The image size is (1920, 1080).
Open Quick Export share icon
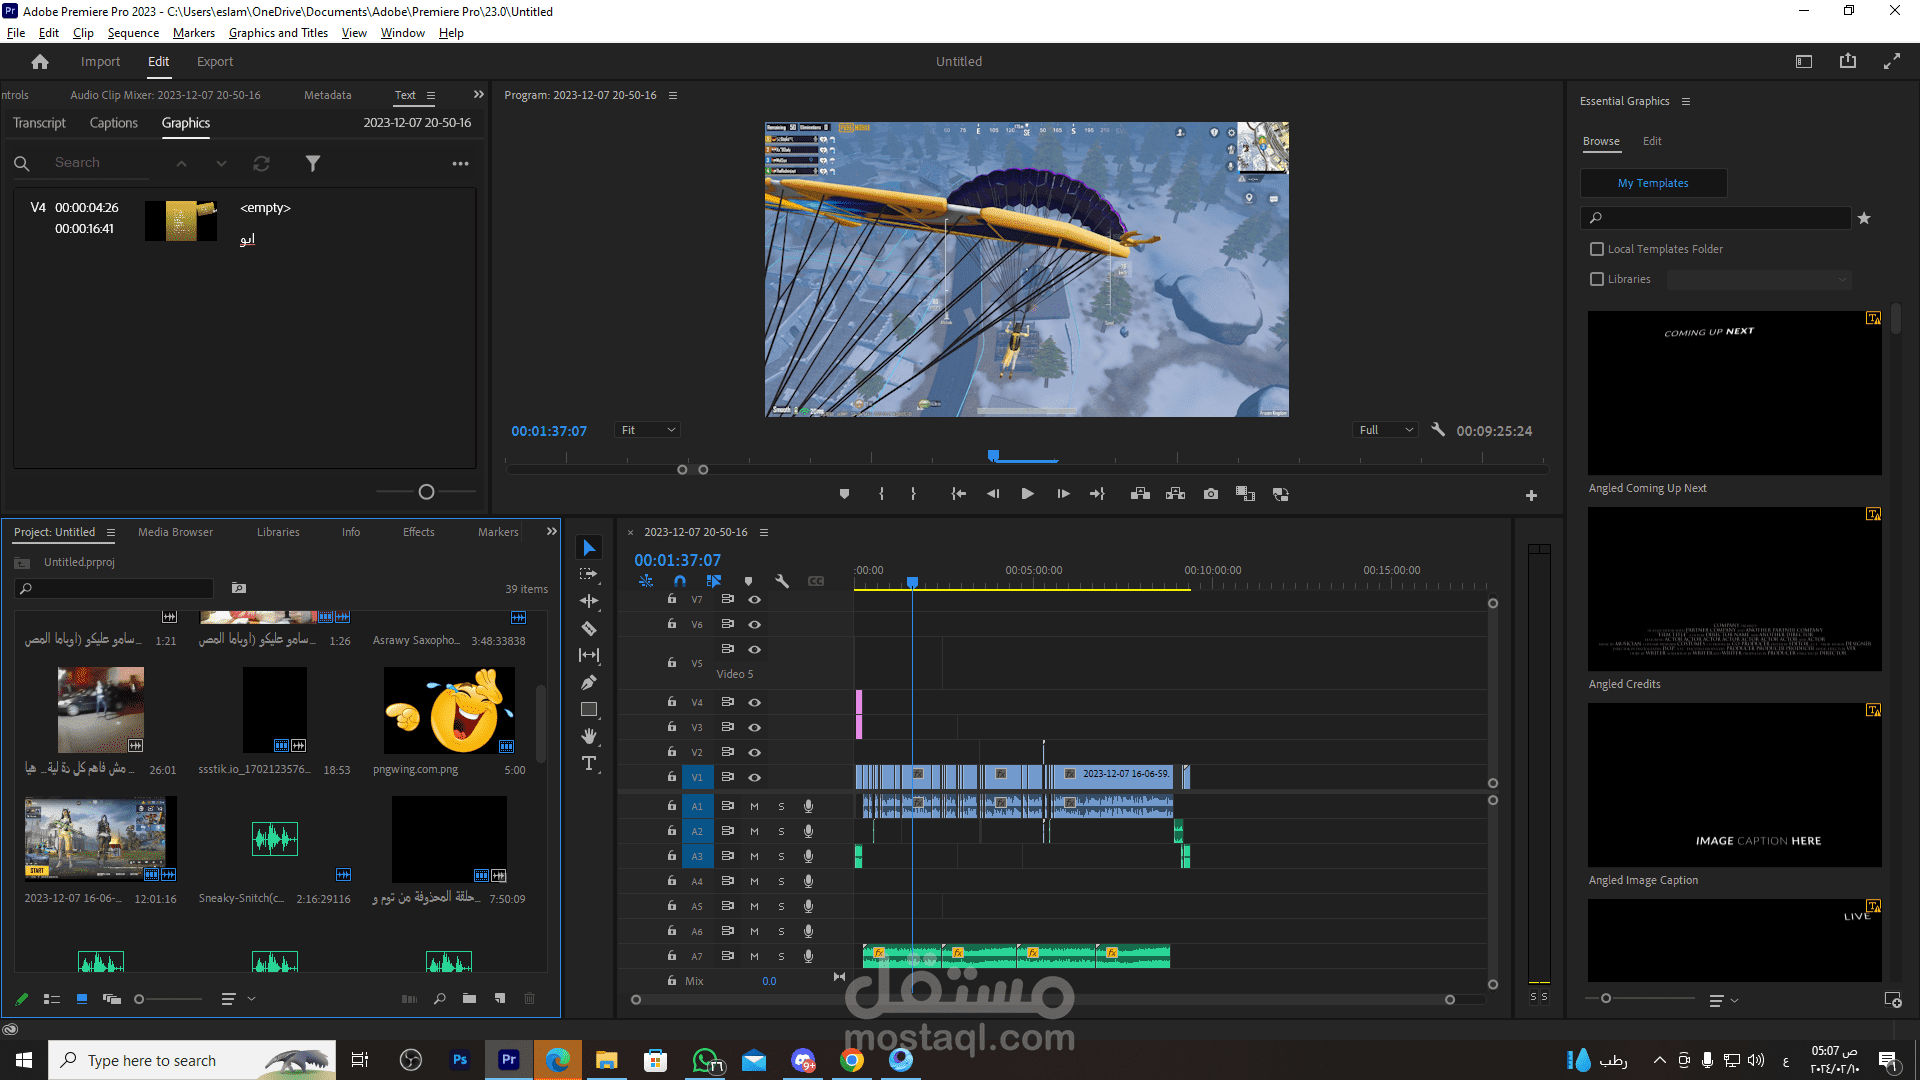1848,61
